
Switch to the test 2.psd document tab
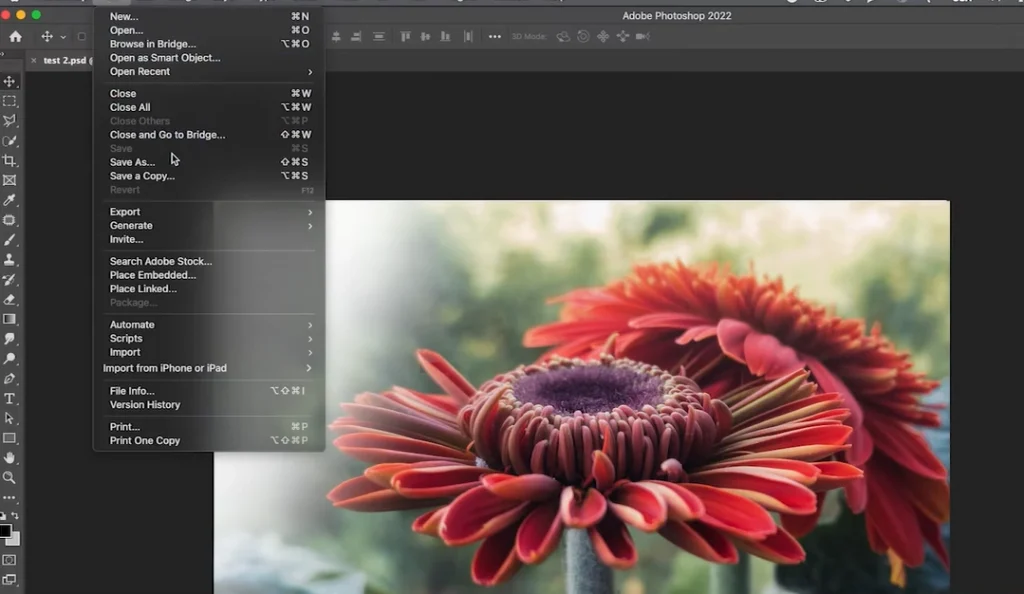pyautogui.click(x=62, y=60)
